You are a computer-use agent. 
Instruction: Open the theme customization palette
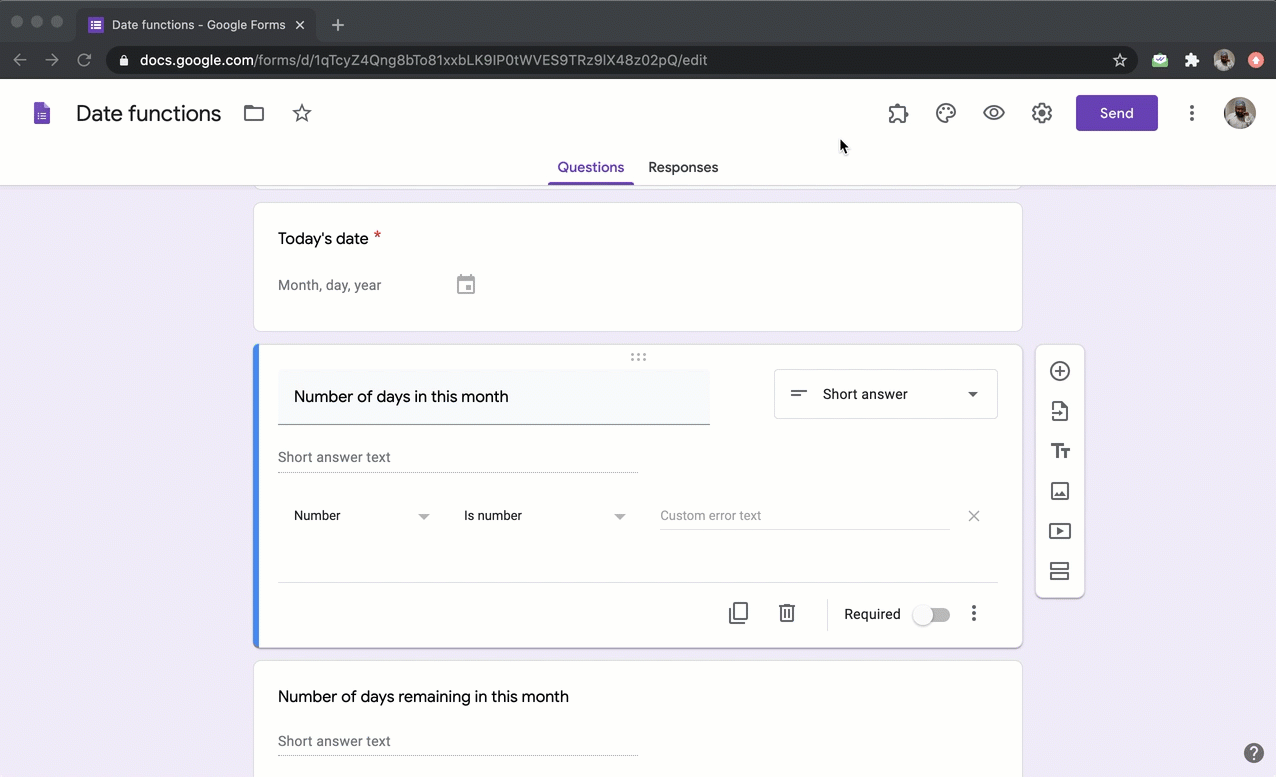(945, 113)
